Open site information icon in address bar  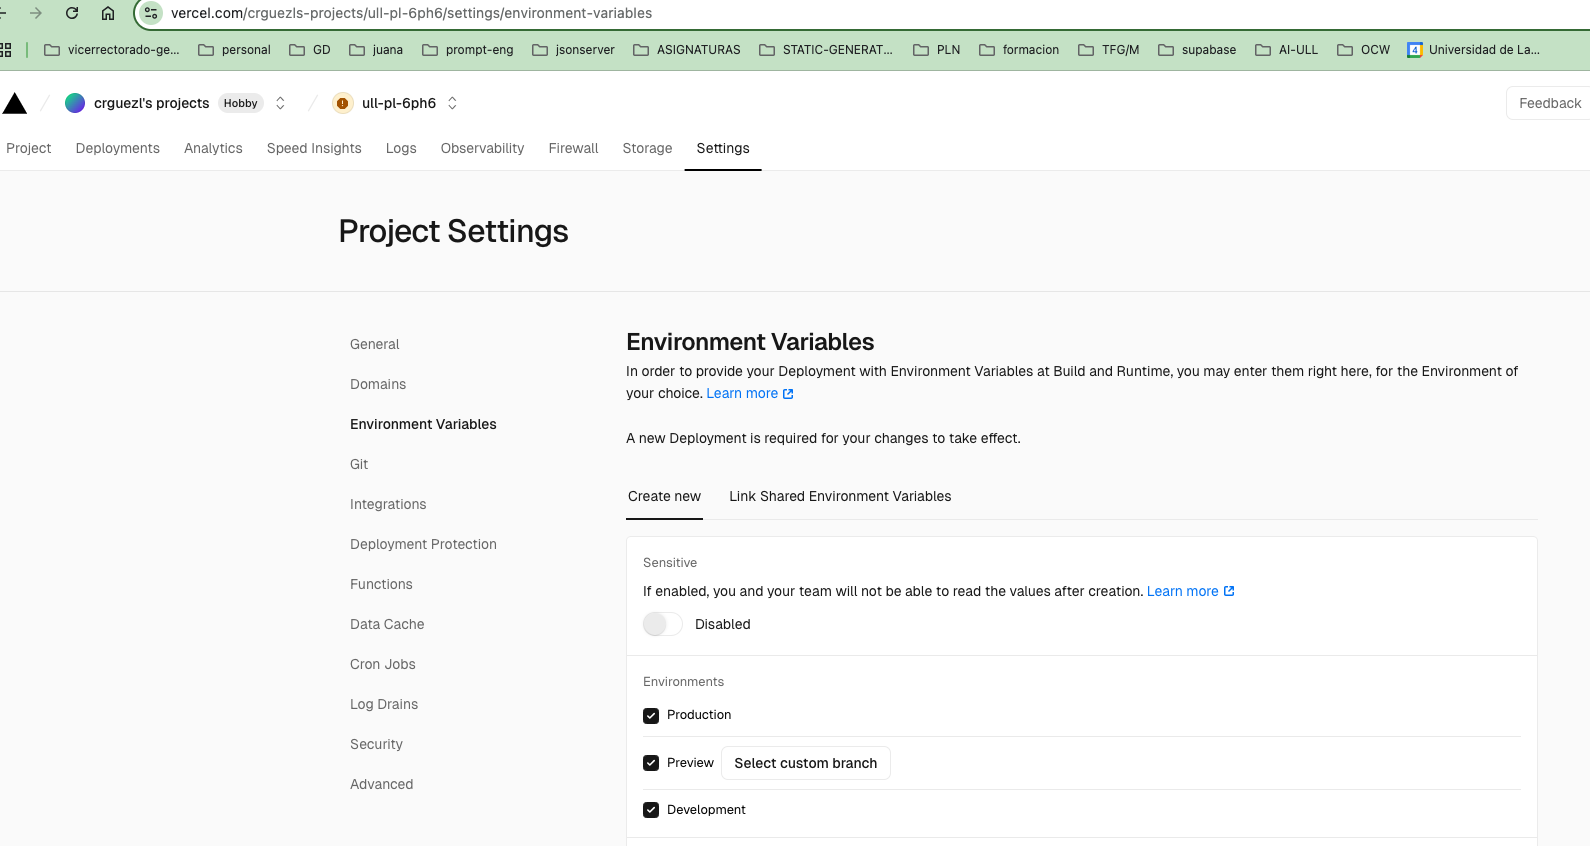click(151, 13)
